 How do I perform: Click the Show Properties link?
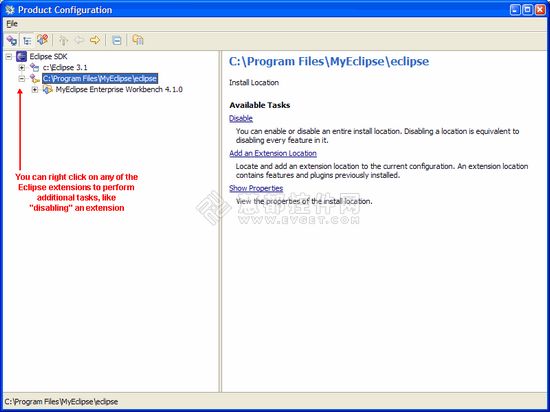256,188
